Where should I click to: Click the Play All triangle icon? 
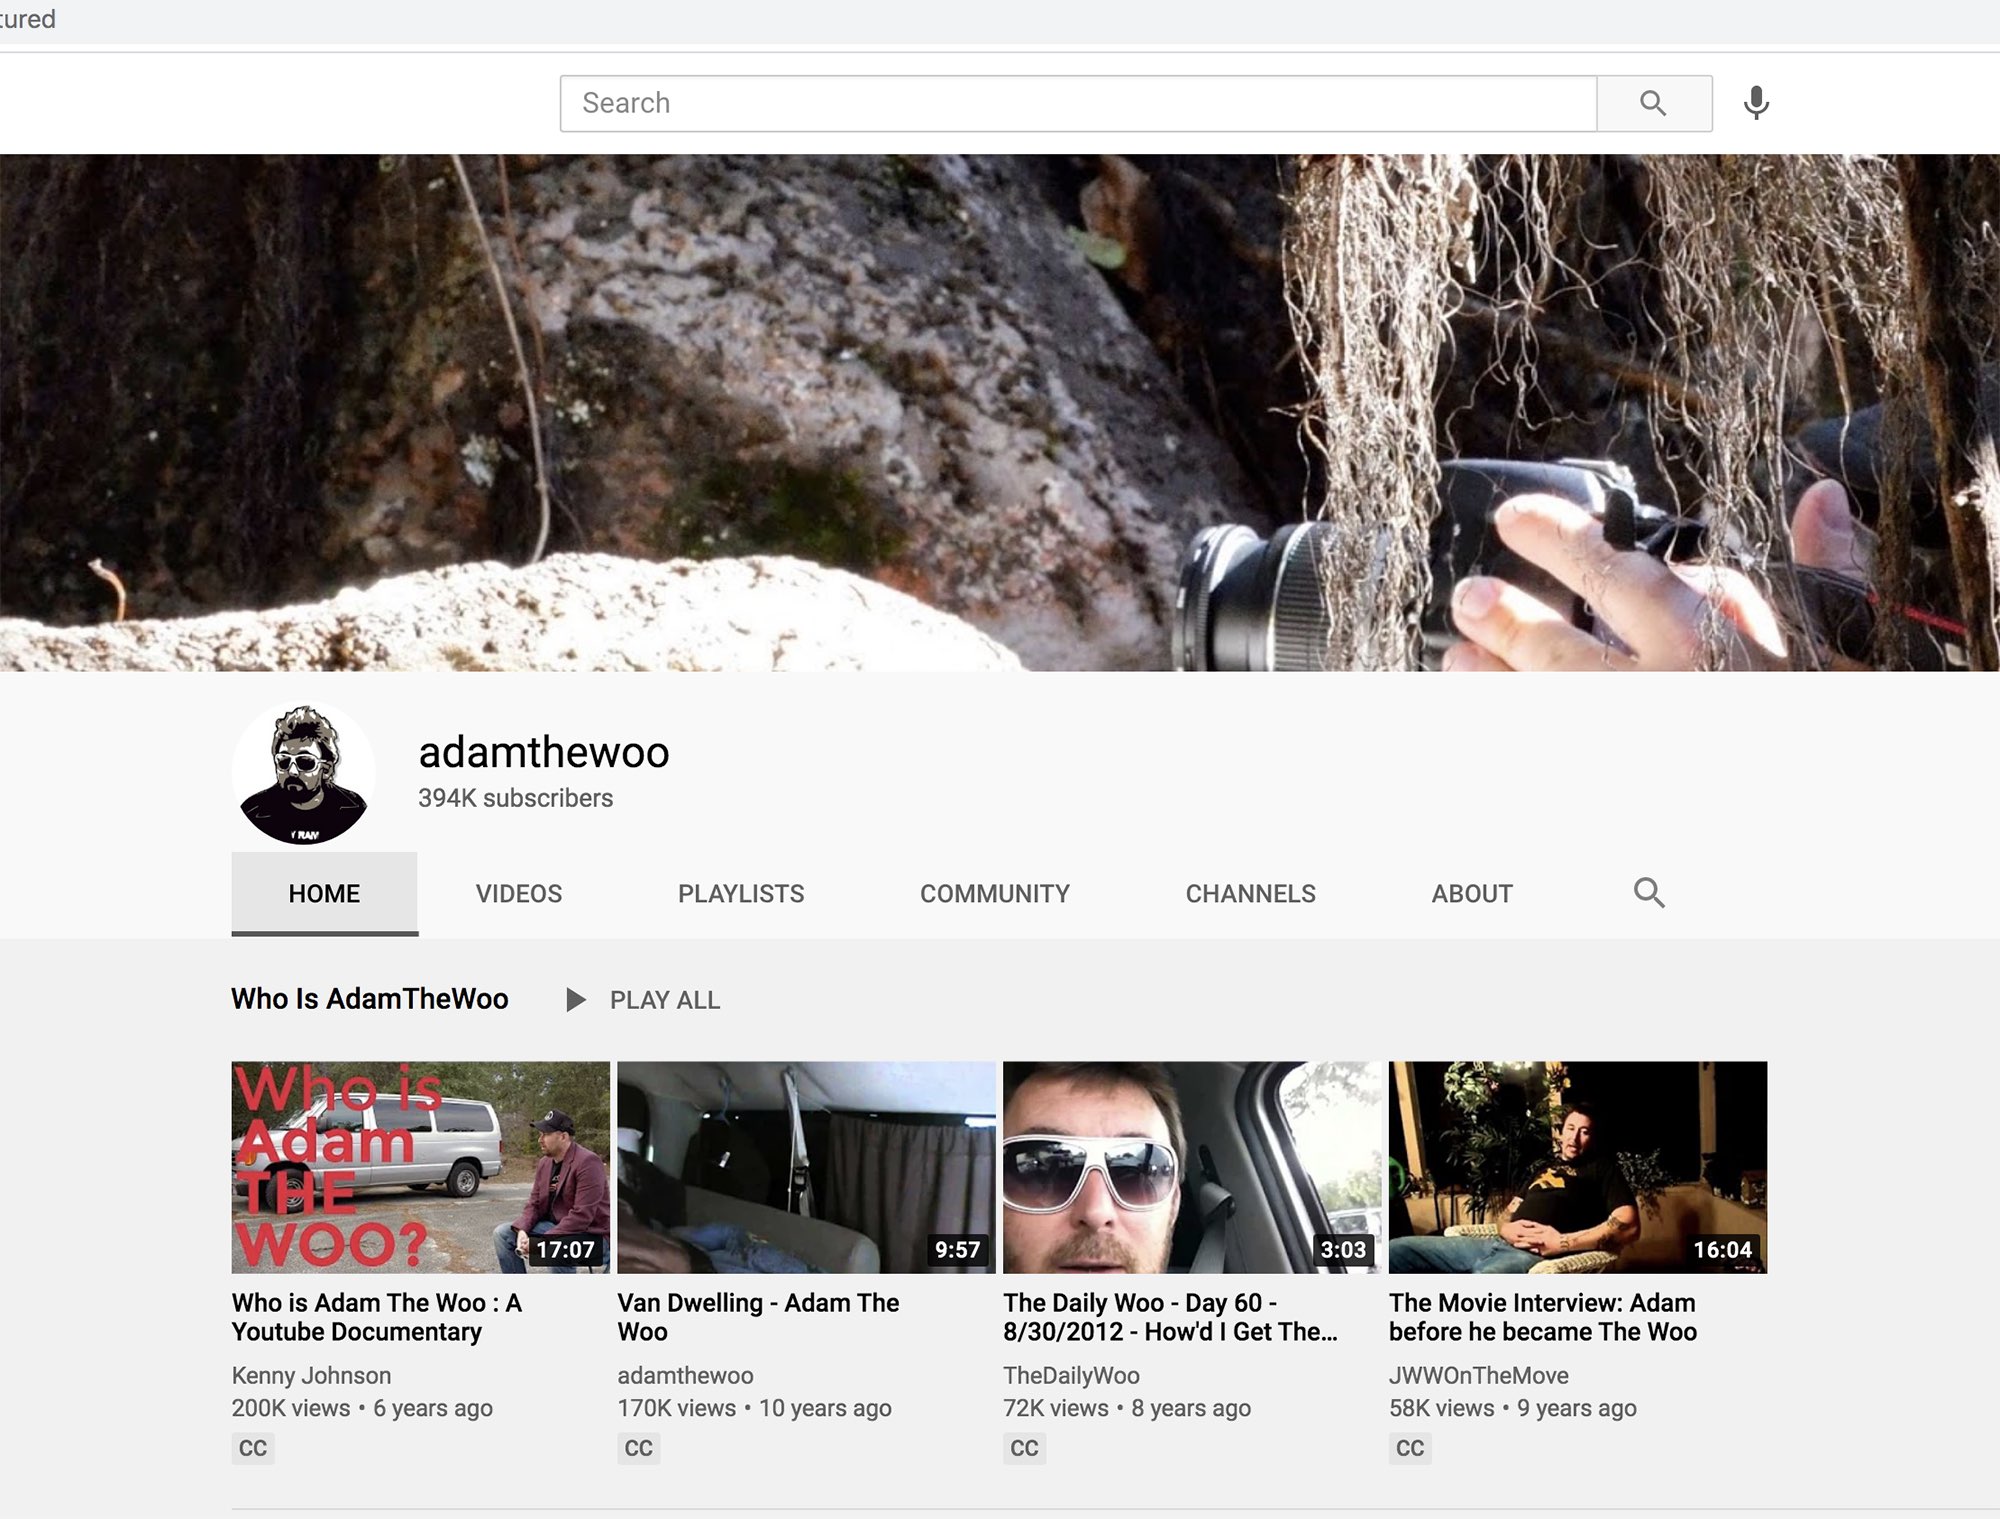point(575,999)
